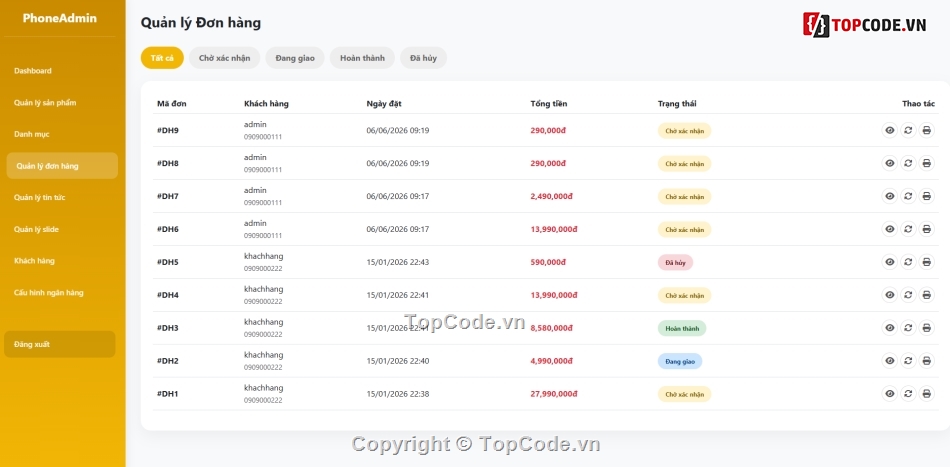
Task: Print invoice for order #DH8
Action: coord(926,163)
